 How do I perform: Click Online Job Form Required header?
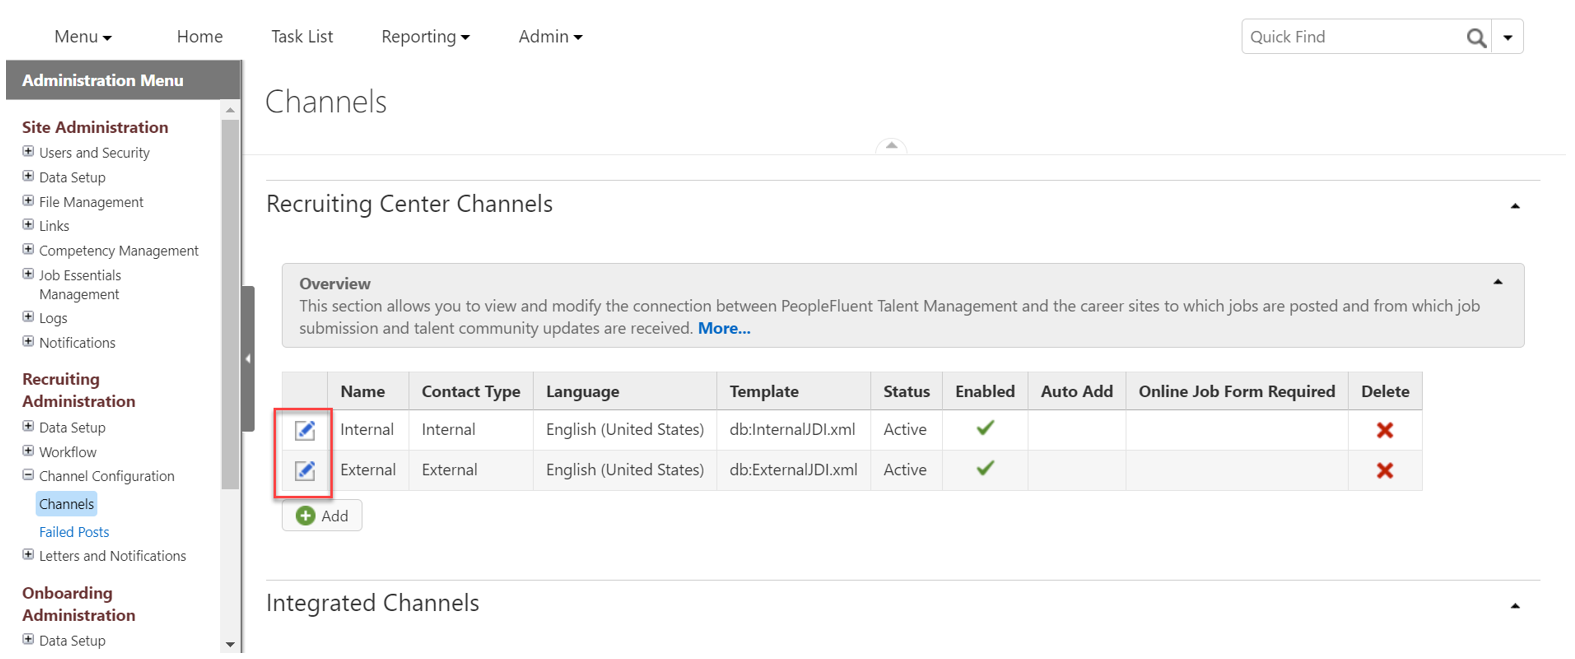[1237, 392]
